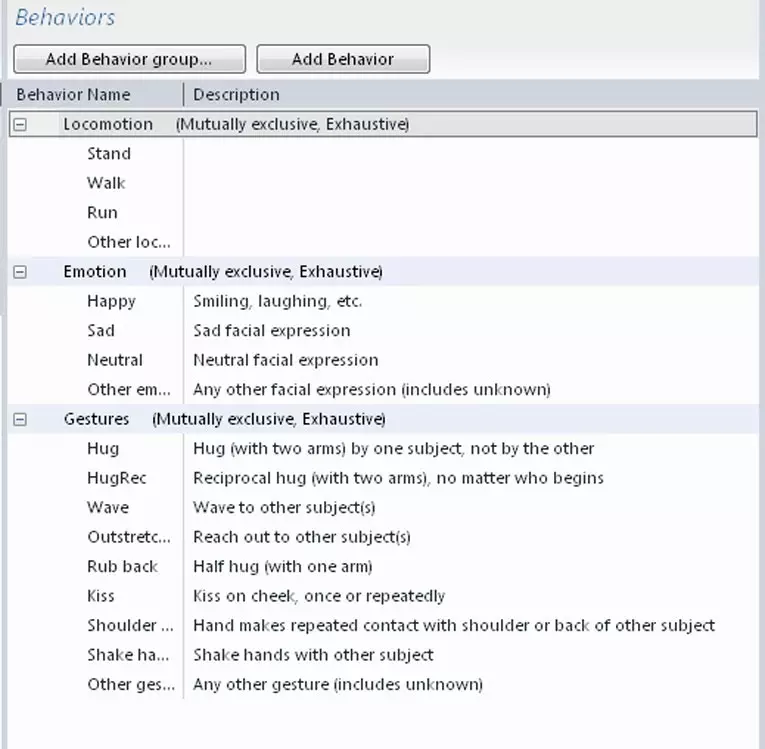Select the HugRec gesture behavior
The width and height of the screenshot is (765, 749).
117,478
